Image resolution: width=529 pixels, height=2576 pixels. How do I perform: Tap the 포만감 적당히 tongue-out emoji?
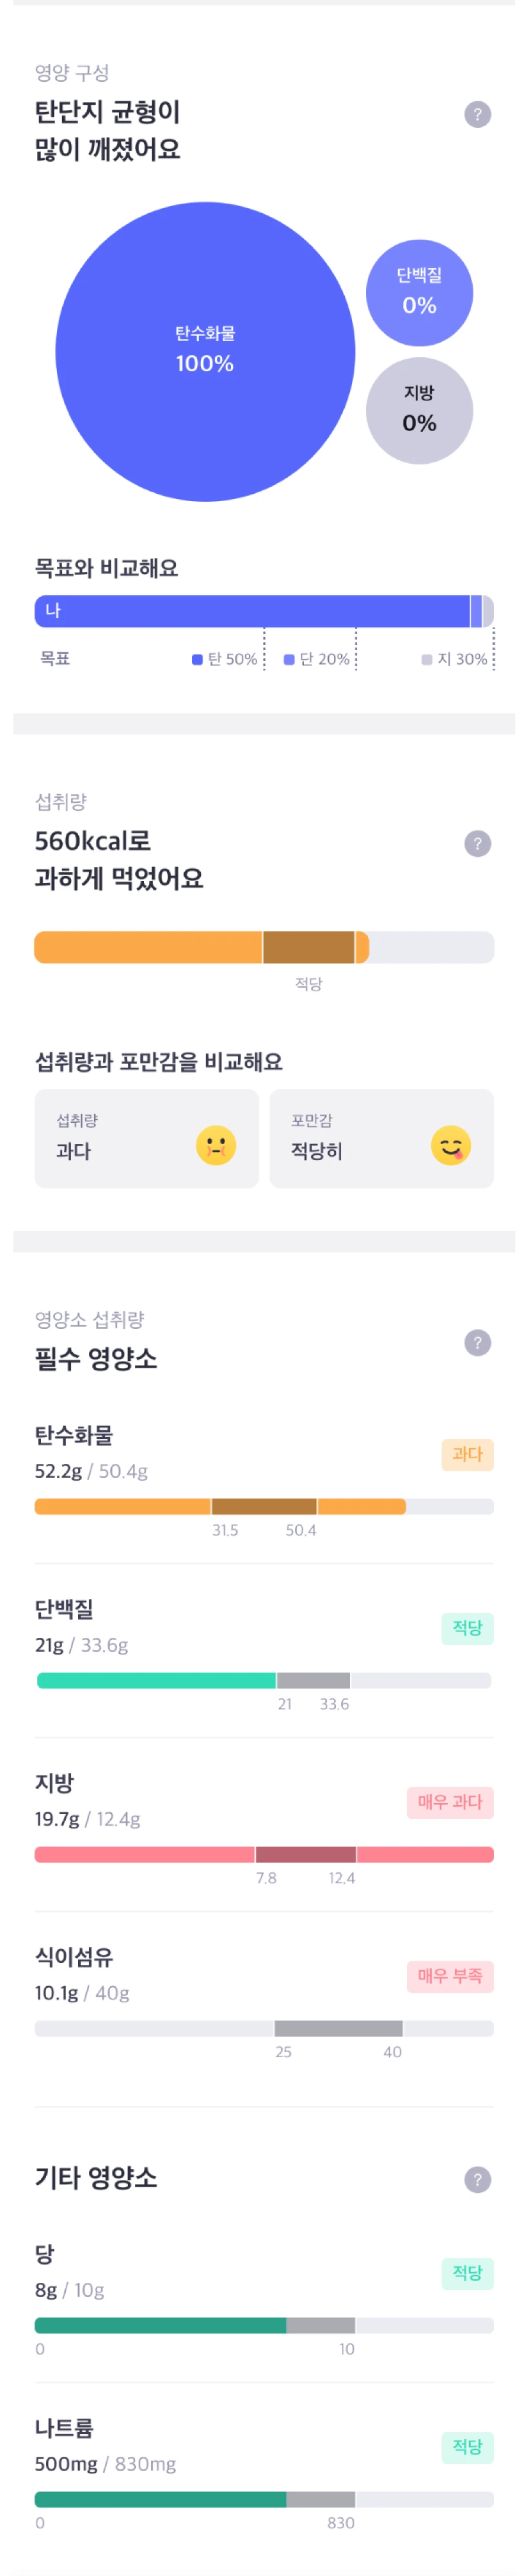point(451,1145)
